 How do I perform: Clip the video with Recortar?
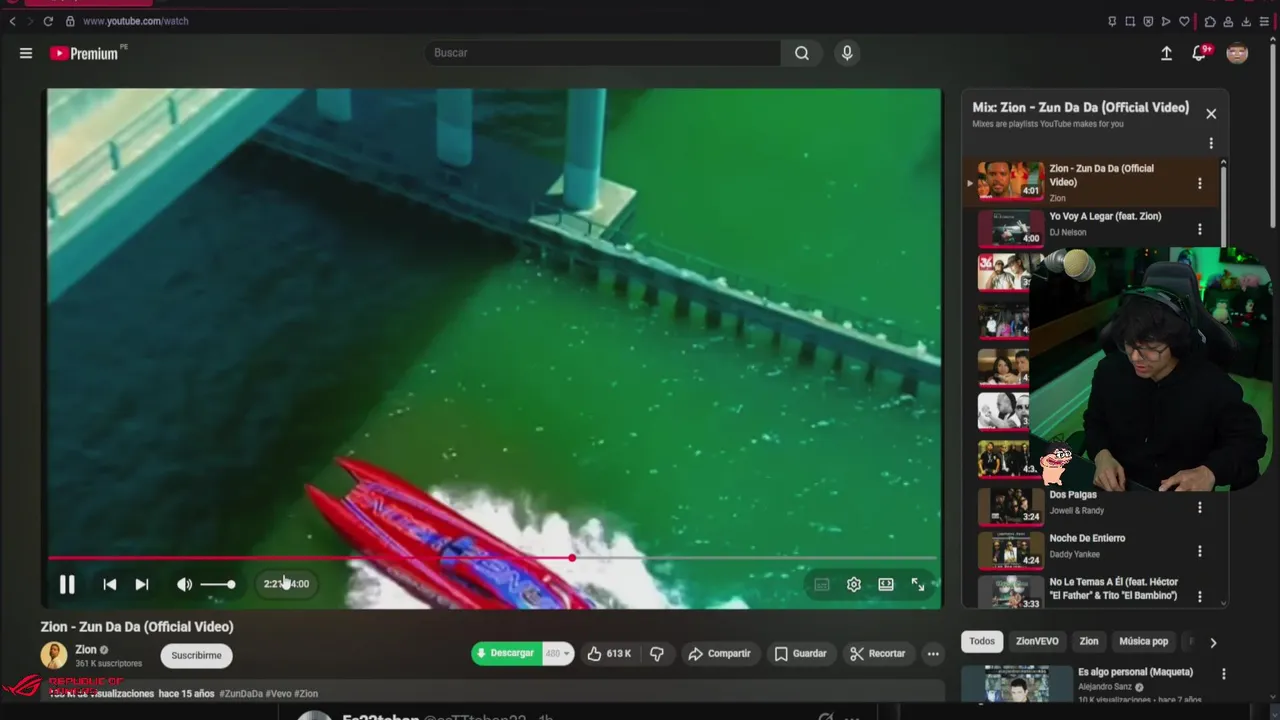click(x=877, y=654)
